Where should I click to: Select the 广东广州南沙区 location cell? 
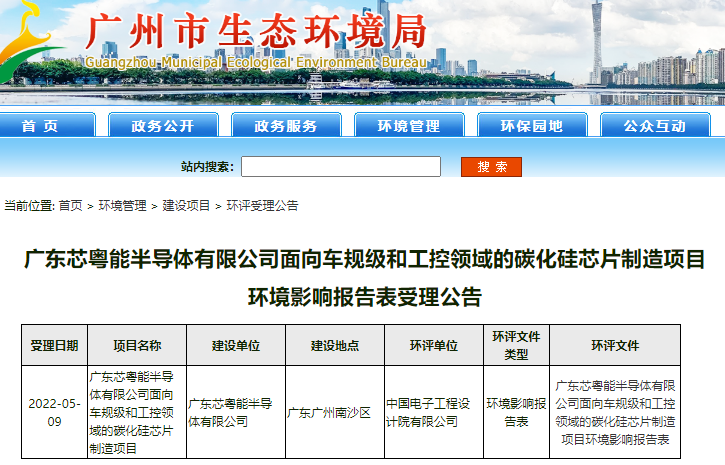click(335, 412)
